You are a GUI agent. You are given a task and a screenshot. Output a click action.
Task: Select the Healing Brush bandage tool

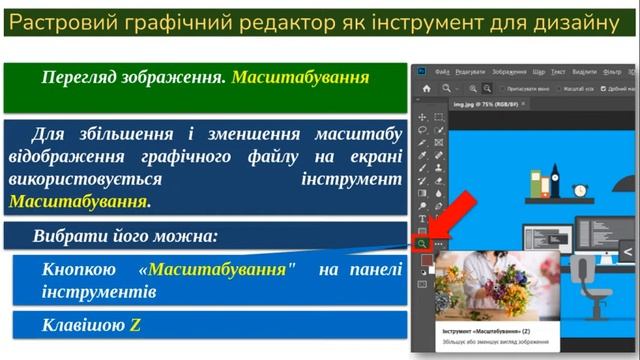439,155
